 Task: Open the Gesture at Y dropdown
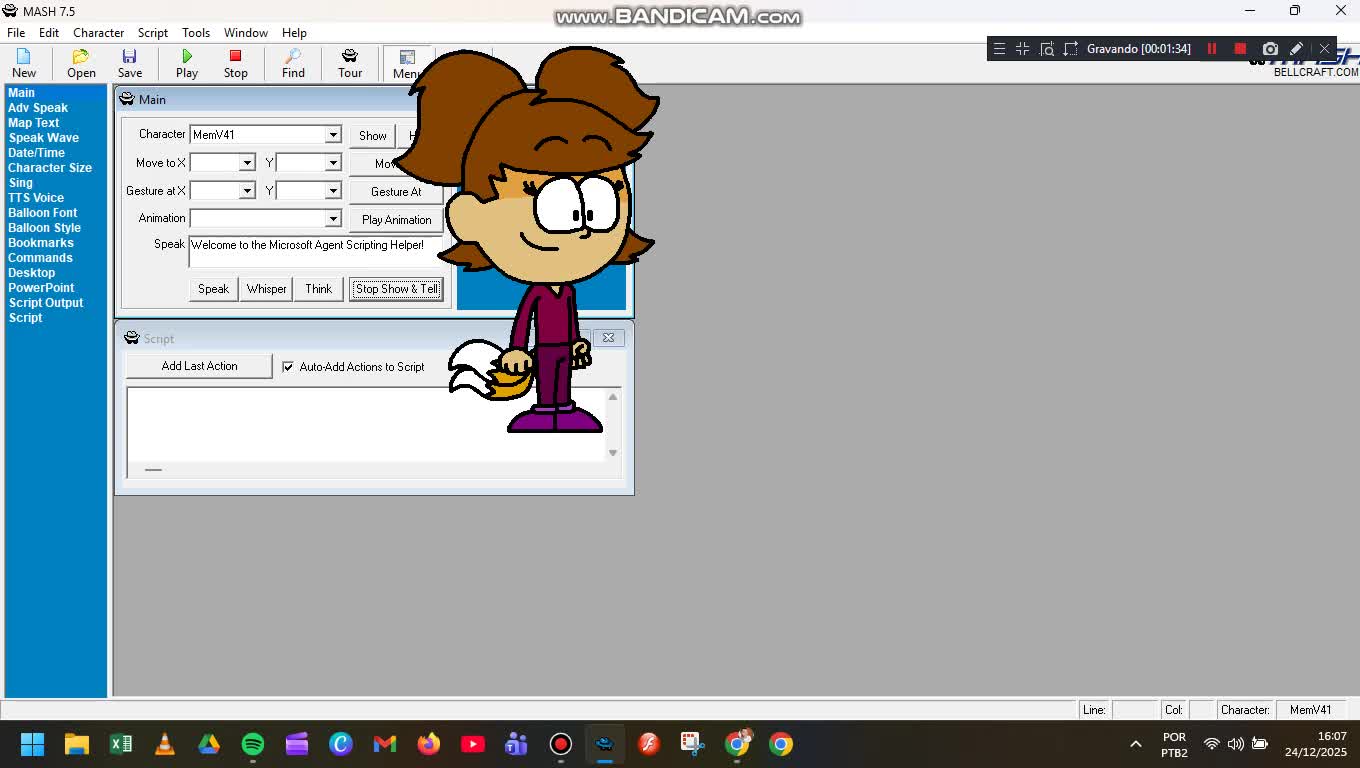[333, 190]
